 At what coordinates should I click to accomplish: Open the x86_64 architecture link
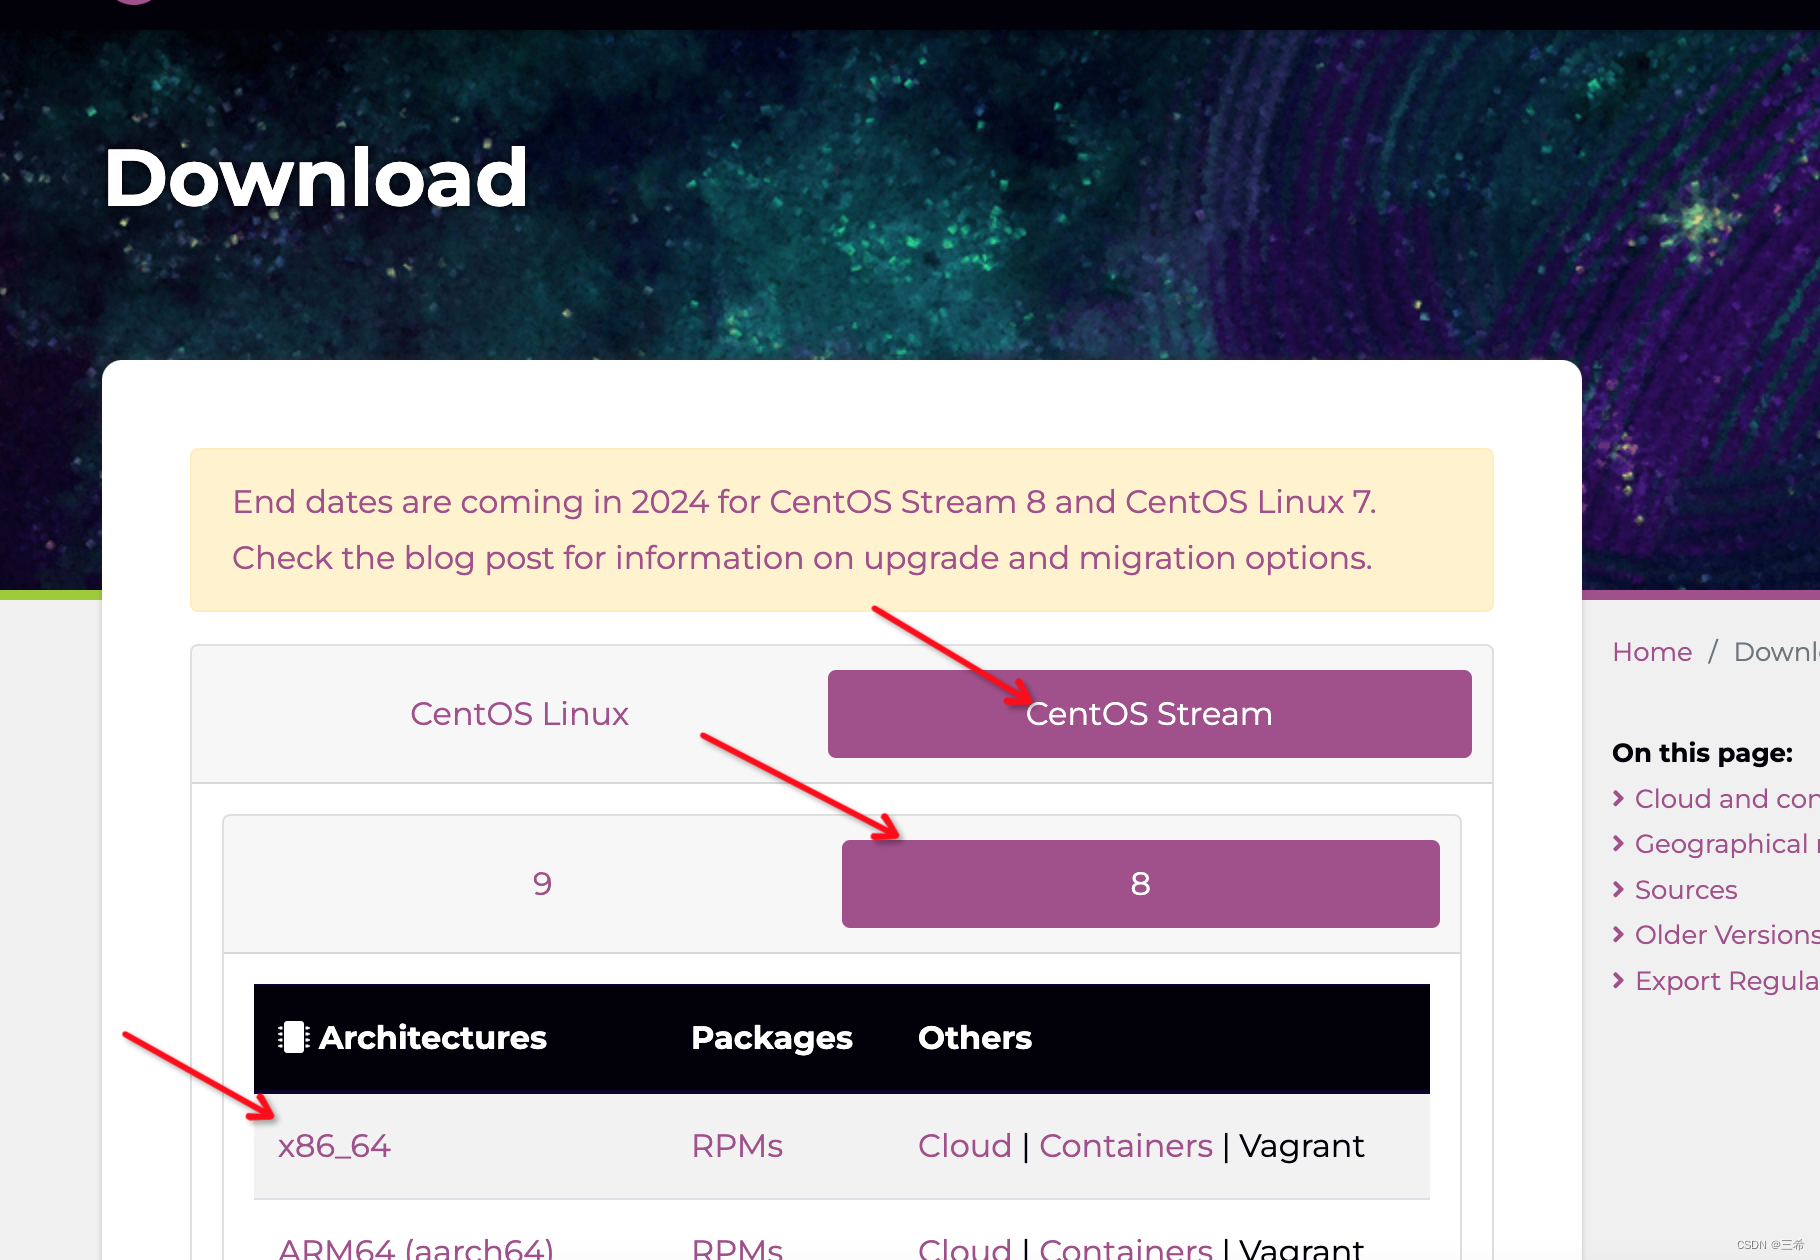pos(334,1146)
